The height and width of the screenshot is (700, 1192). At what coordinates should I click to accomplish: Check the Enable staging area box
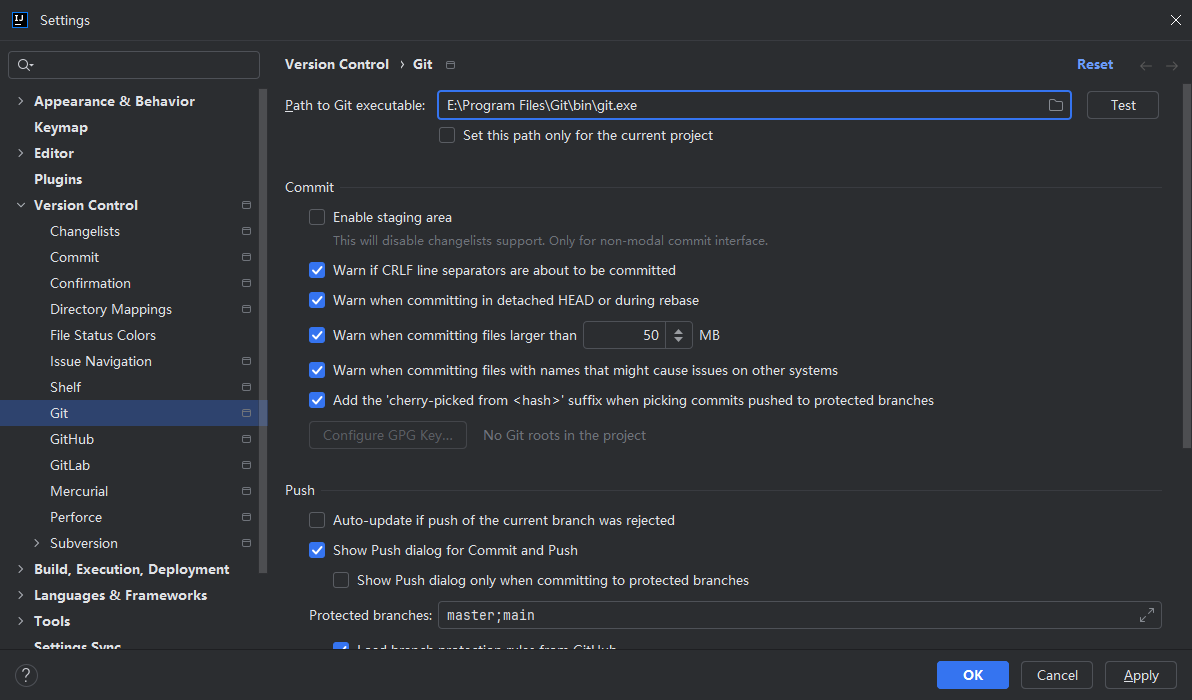(x=317, y=217)
